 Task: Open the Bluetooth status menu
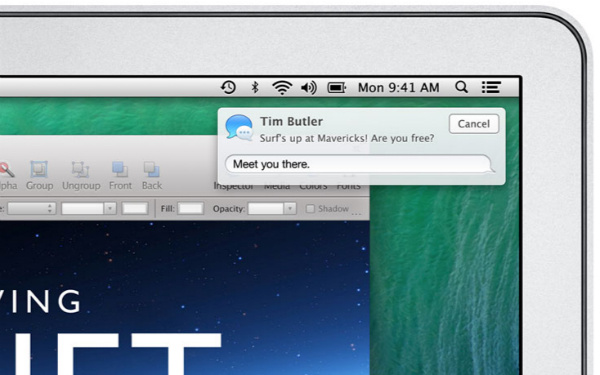(x=255, y=87)
